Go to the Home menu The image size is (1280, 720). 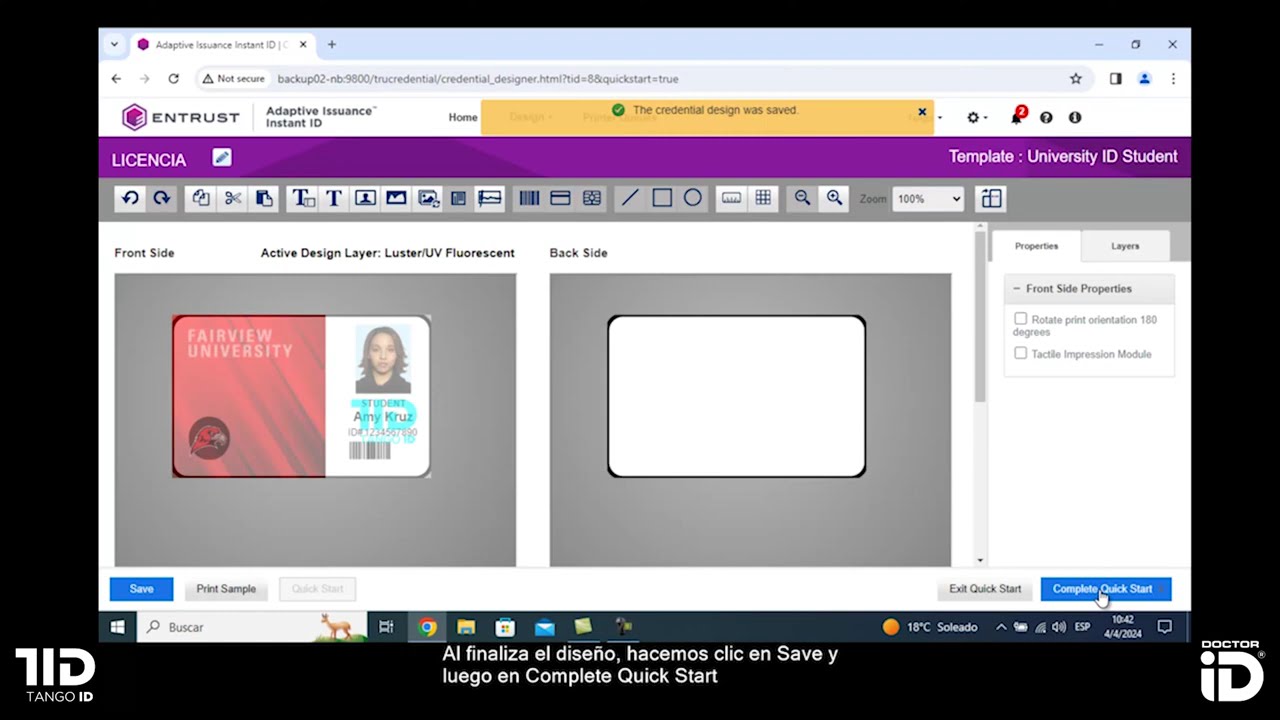click(463, 117)
